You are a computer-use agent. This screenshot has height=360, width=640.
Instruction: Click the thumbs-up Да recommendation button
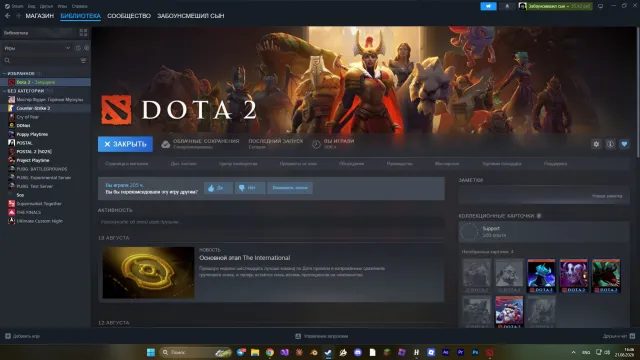click(218, 188)
